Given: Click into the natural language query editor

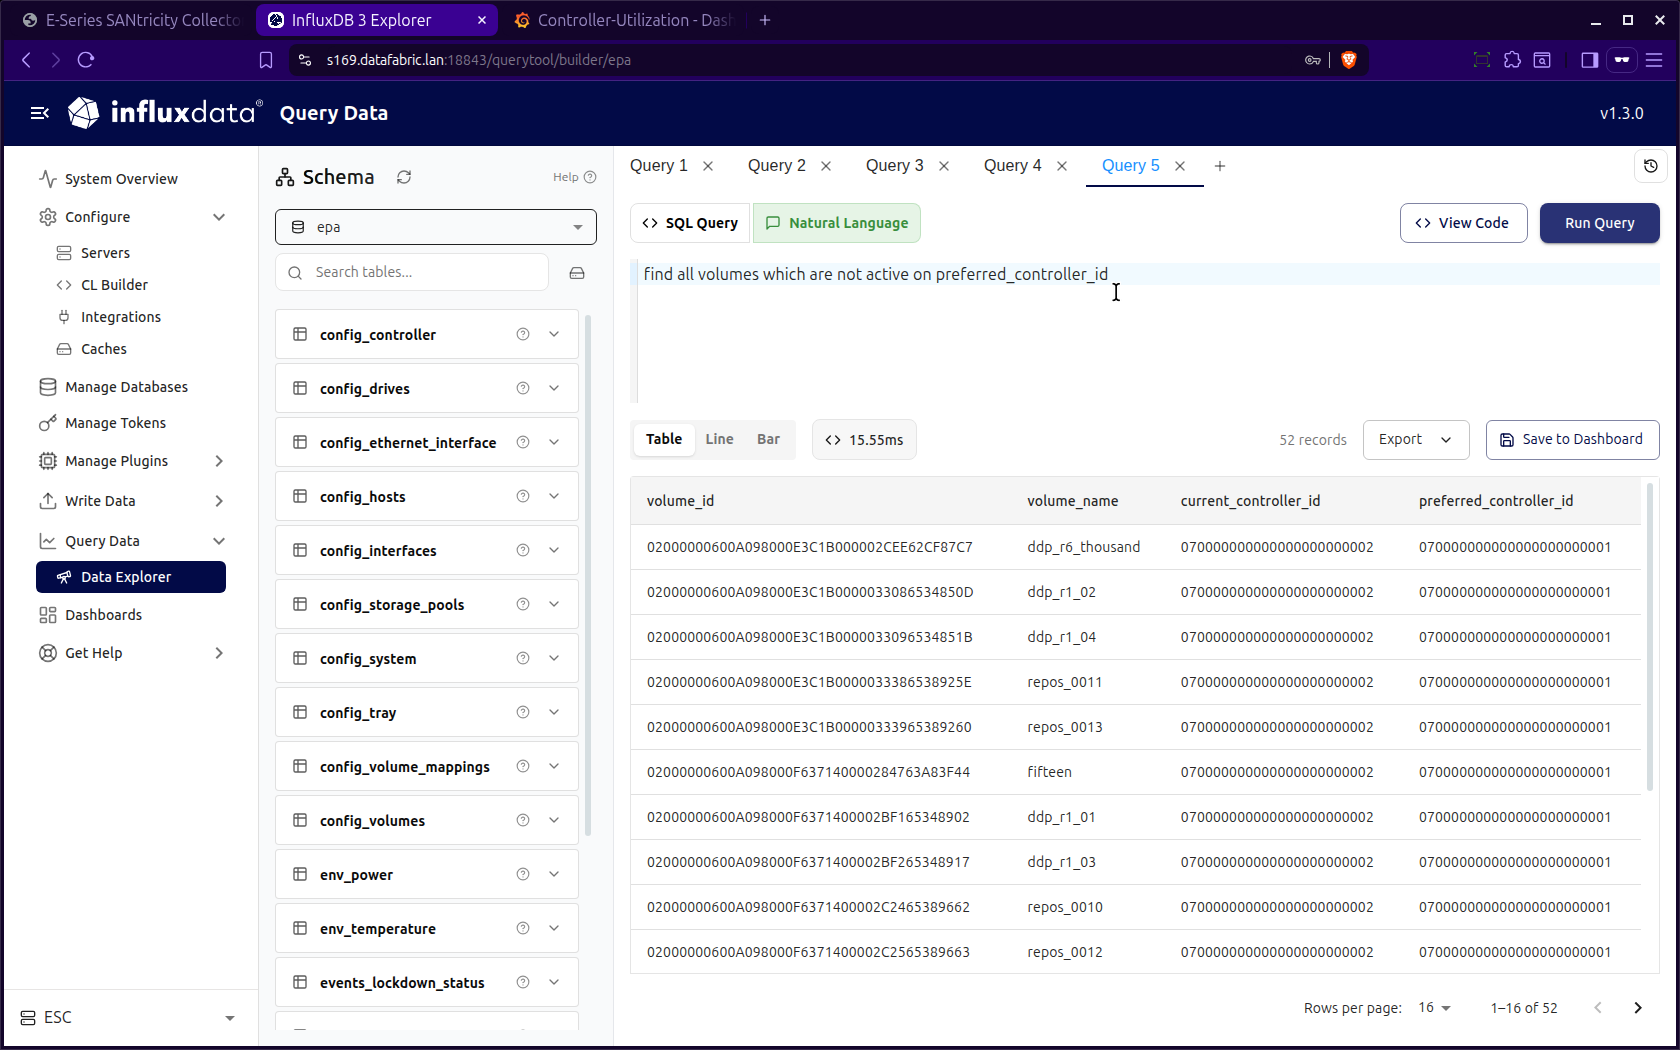Looking at the screenshot, I should (x=1145, y=330).
